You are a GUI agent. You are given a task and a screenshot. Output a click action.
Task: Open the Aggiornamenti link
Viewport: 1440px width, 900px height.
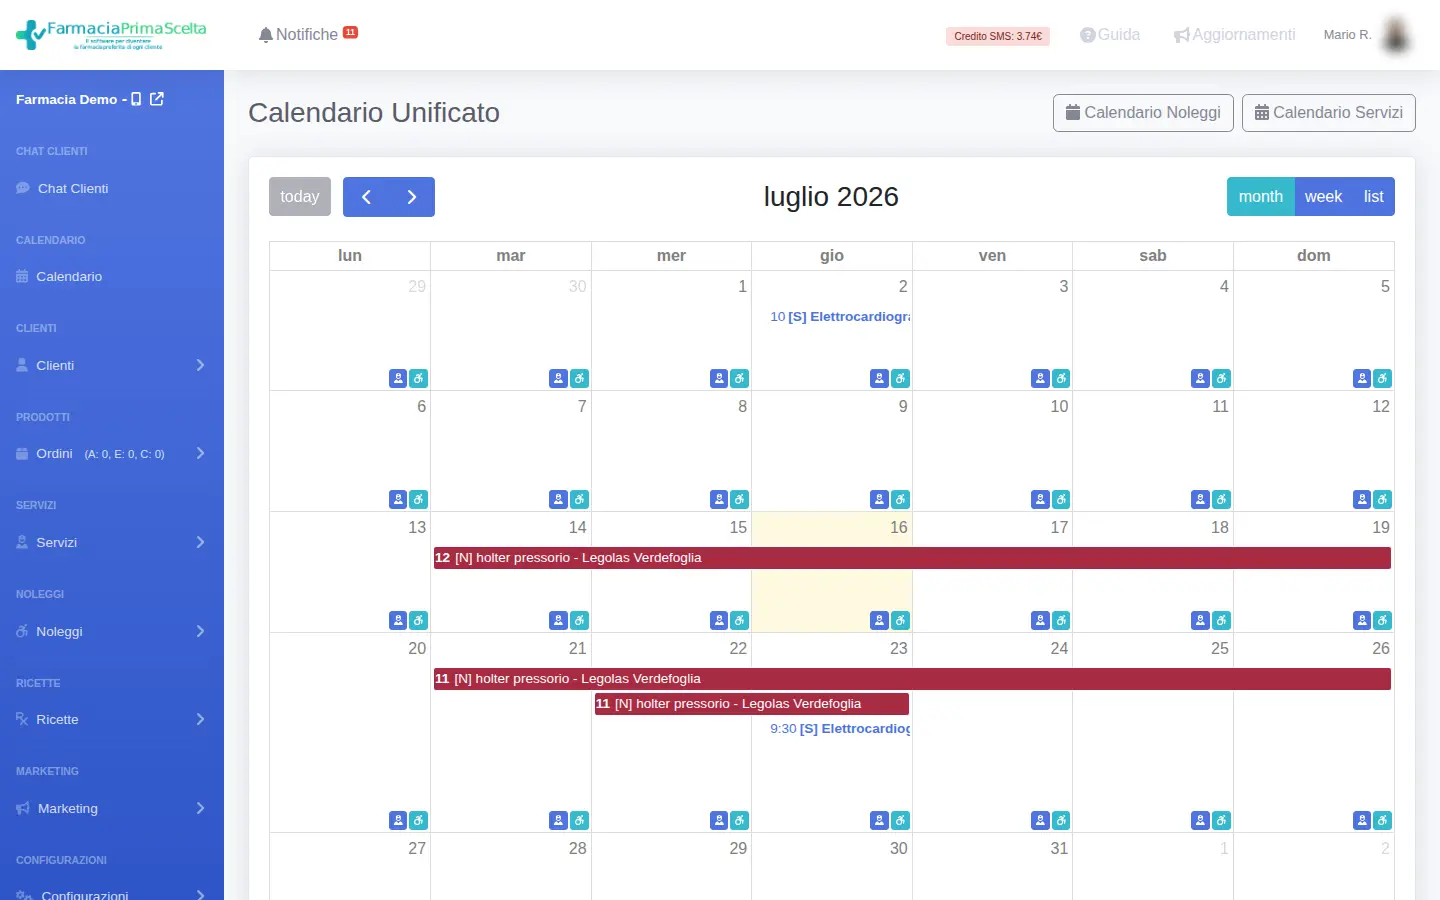(x=1235, y=35)
